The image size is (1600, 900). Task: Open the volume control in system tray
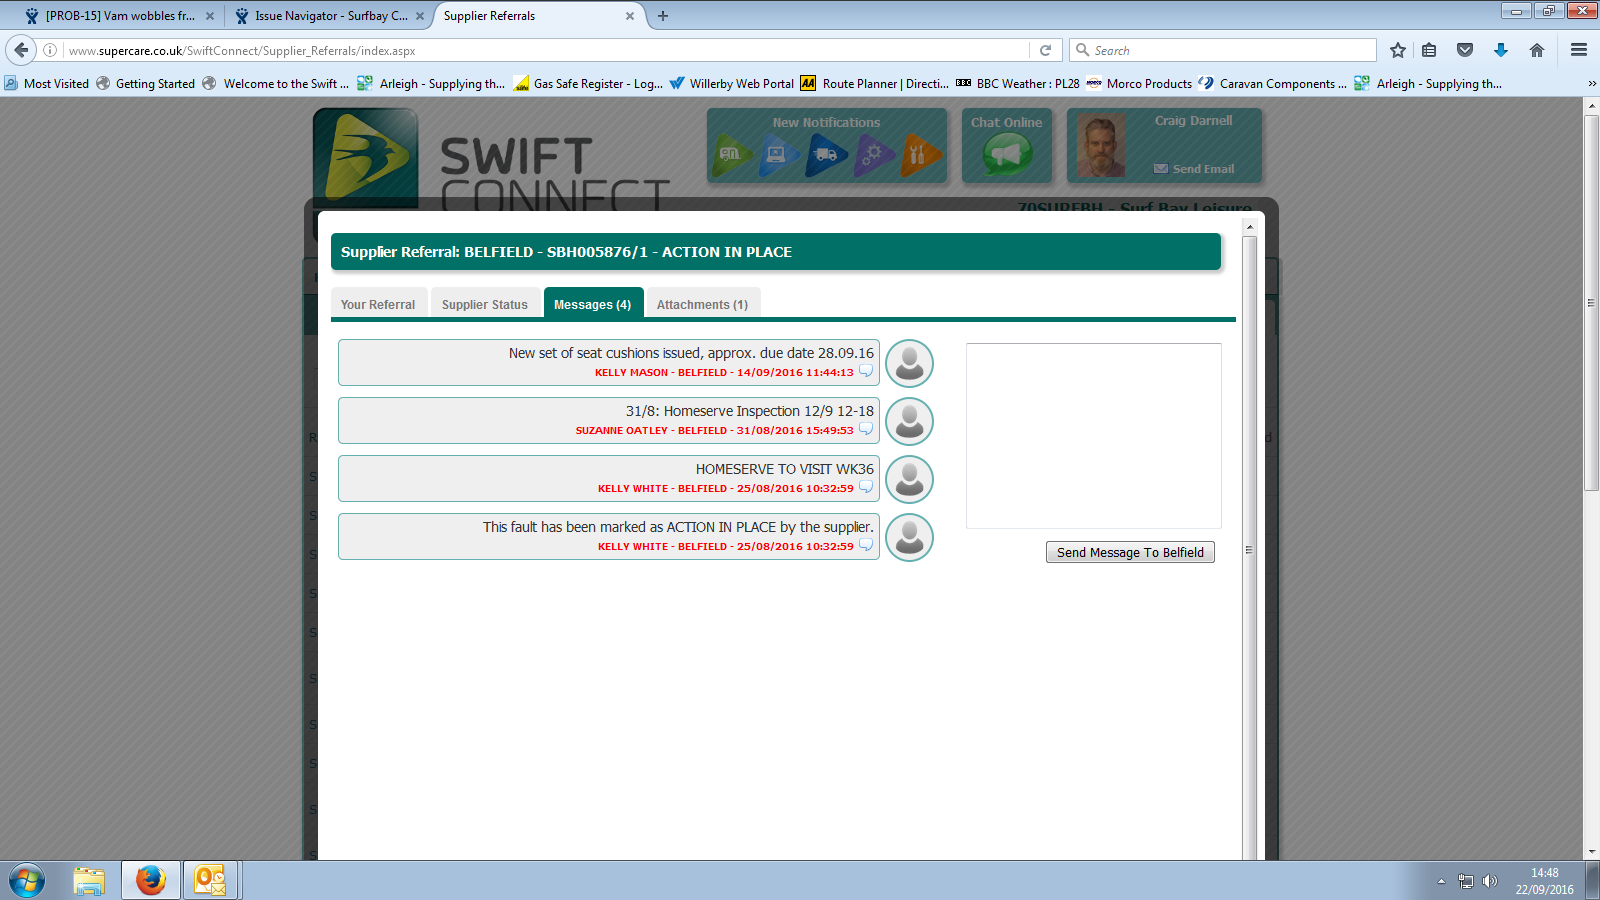tap(1490, 881)
